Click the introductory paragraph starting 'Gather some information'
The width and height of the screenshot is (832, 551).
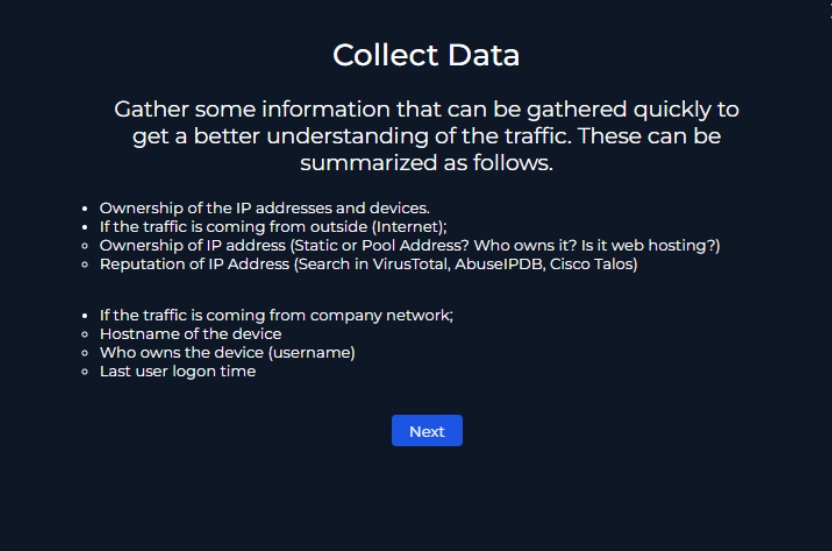click(x=426, y=136)
